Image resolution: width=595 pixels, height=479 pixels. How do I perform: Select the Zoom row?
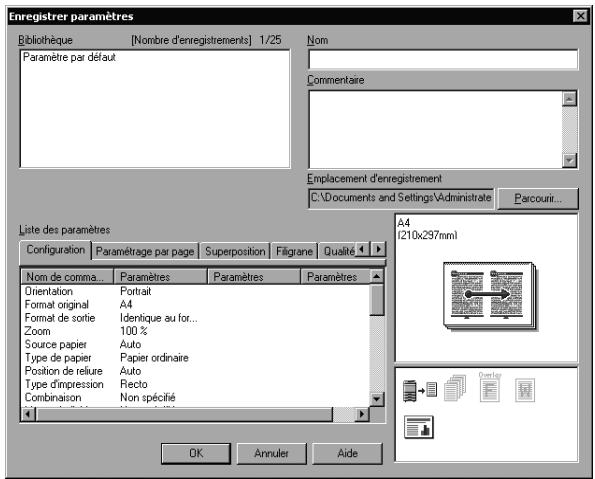(x=195, y=331)
